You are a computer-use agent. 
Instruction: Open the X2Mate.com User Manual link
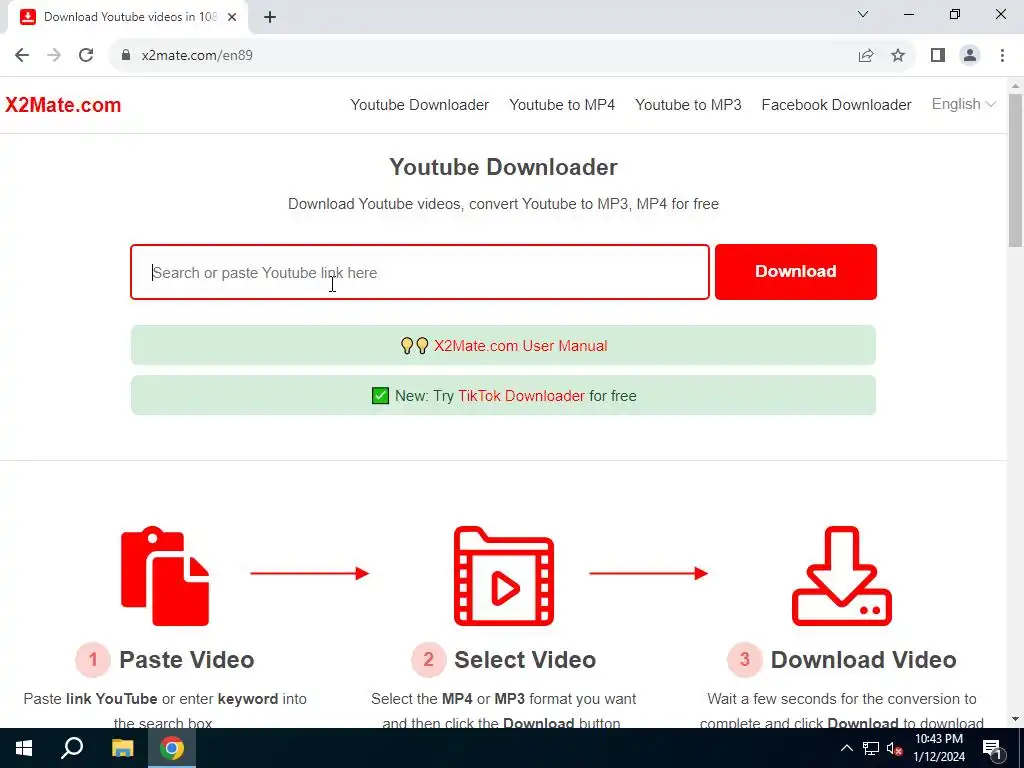pos(520,345)
